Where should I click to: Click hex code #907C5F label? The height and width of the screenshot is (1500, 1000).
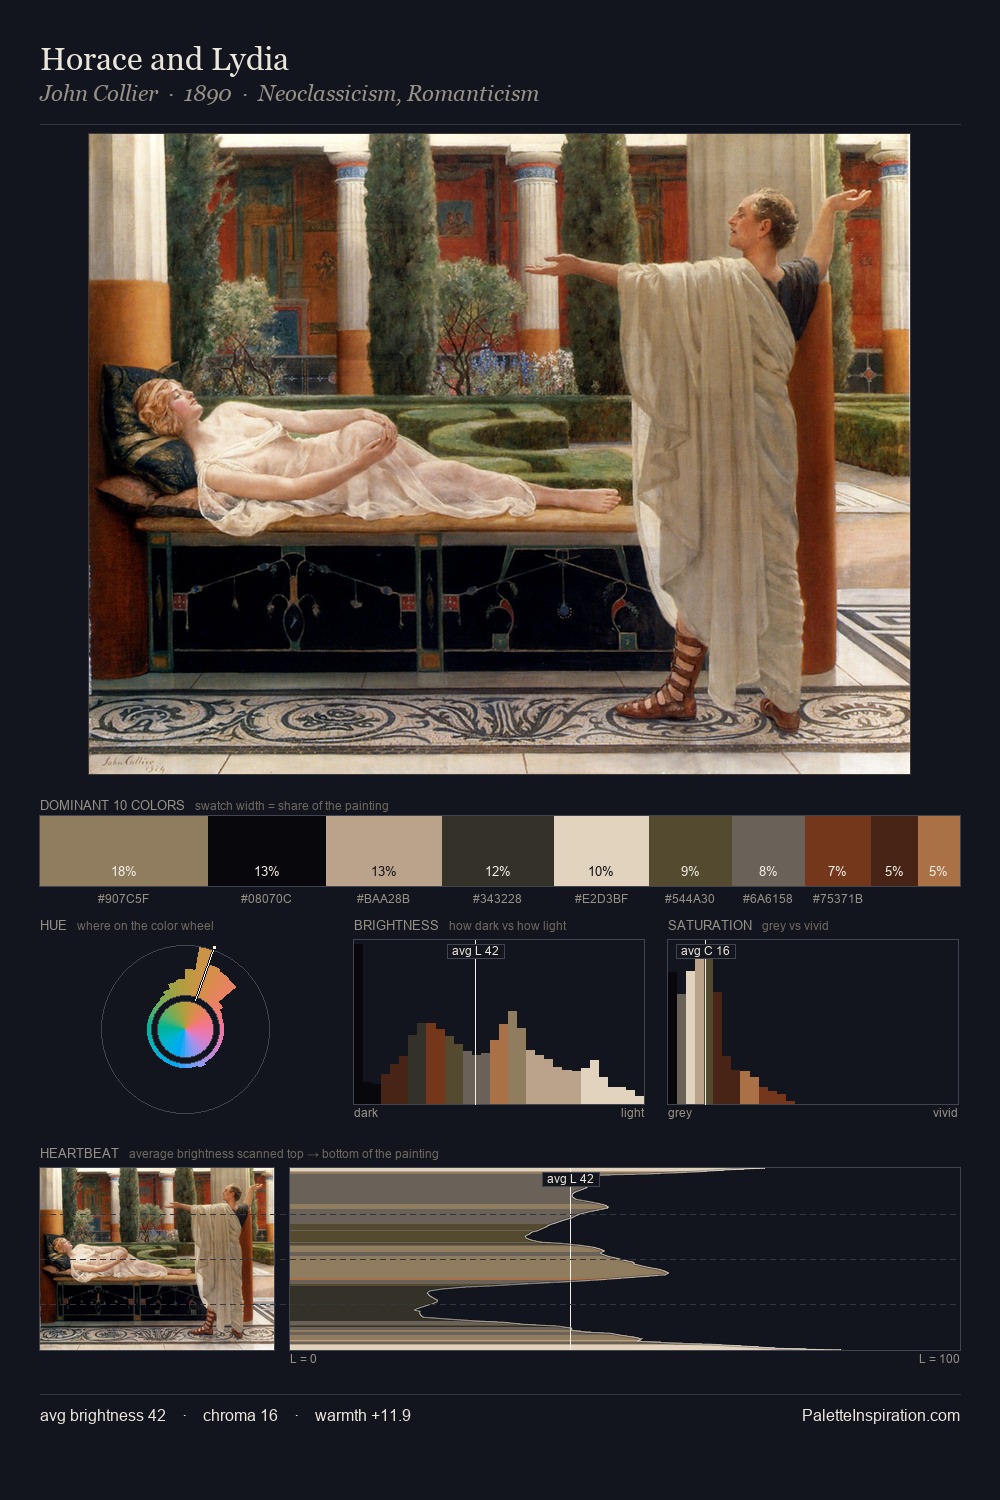click(x=124, y=899)
